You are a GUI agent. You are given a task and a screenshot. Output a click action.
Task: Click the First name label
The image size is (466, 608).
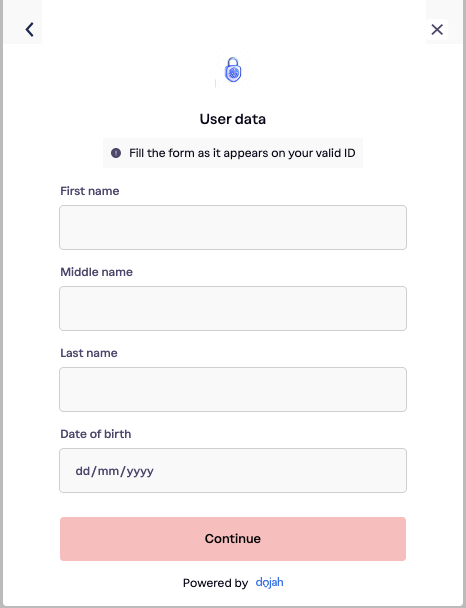tap(90, 191)
